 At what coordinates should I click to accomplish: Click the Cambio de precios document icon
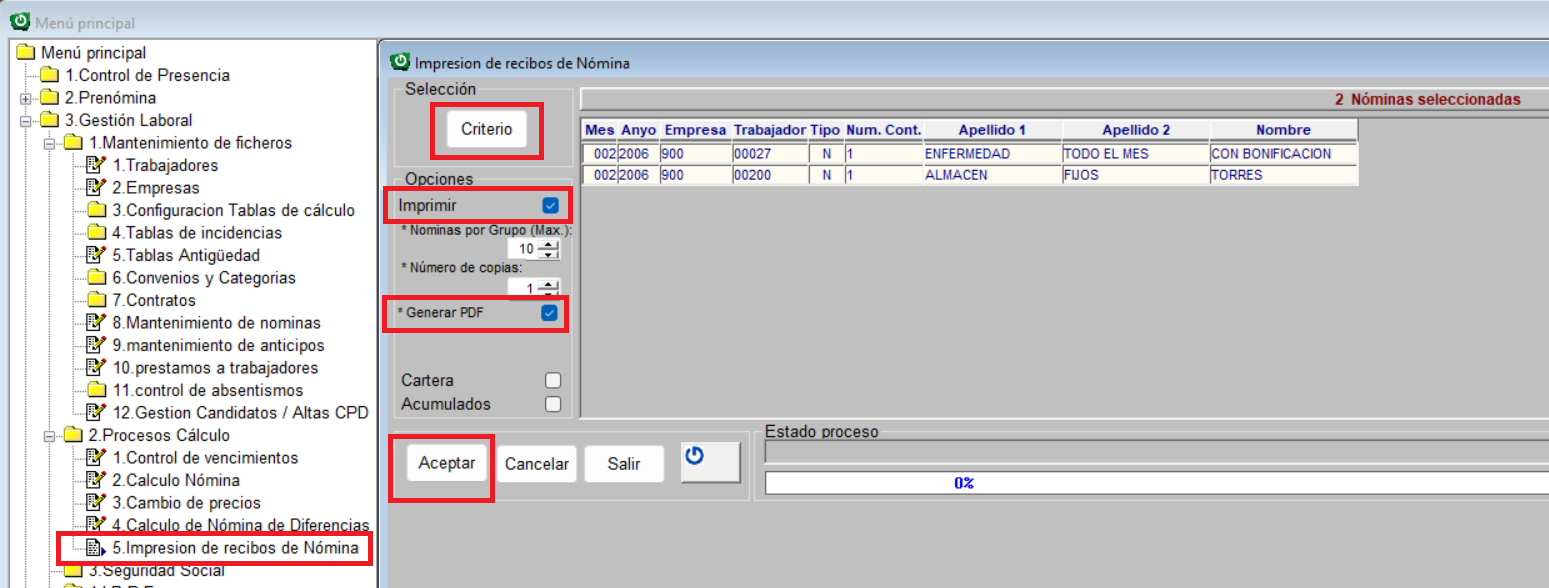click(96, 503)
